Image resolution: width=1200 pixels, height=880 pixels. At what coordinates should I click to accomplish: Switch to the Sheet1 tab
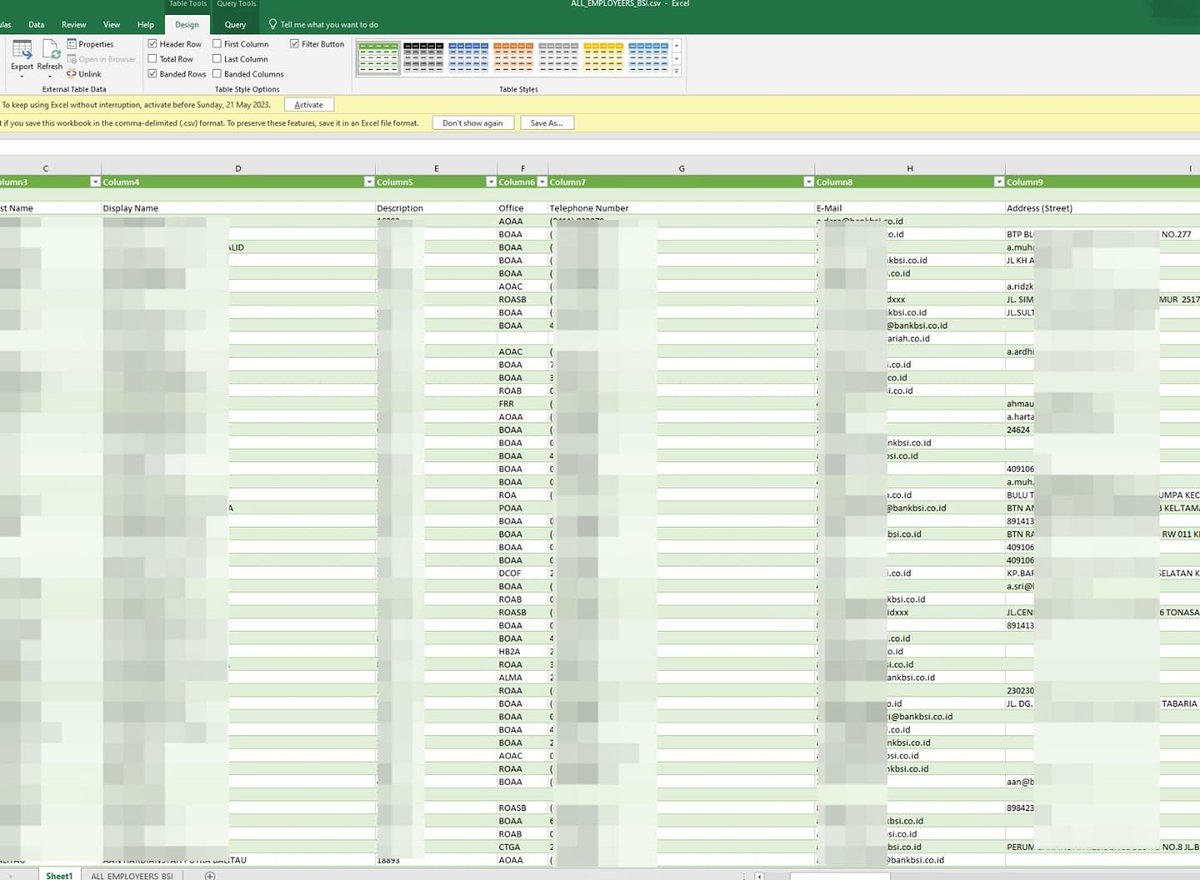click(59, 876)
